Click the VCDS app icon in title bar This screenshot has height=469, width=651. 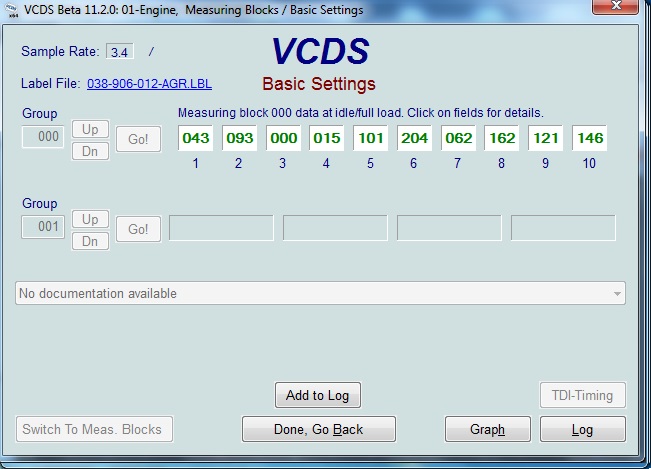(x=11, y=10)
